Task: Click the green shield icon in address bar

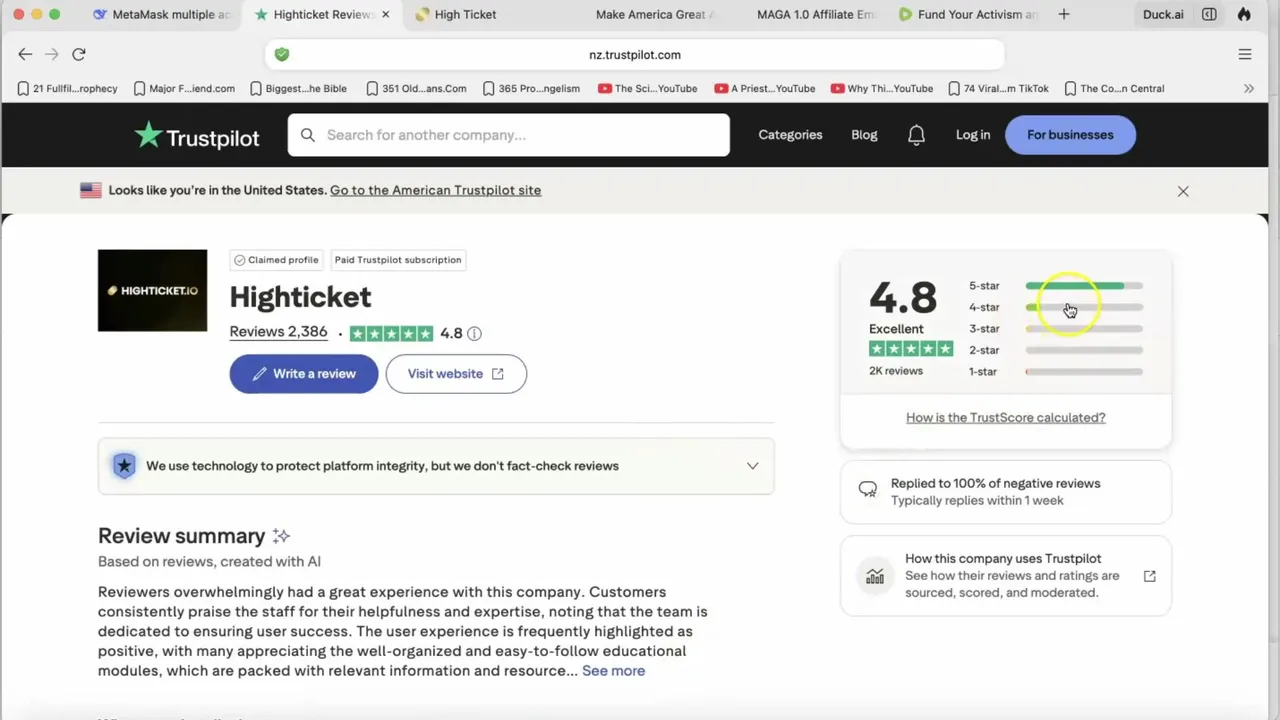Action: coord(282,55)
